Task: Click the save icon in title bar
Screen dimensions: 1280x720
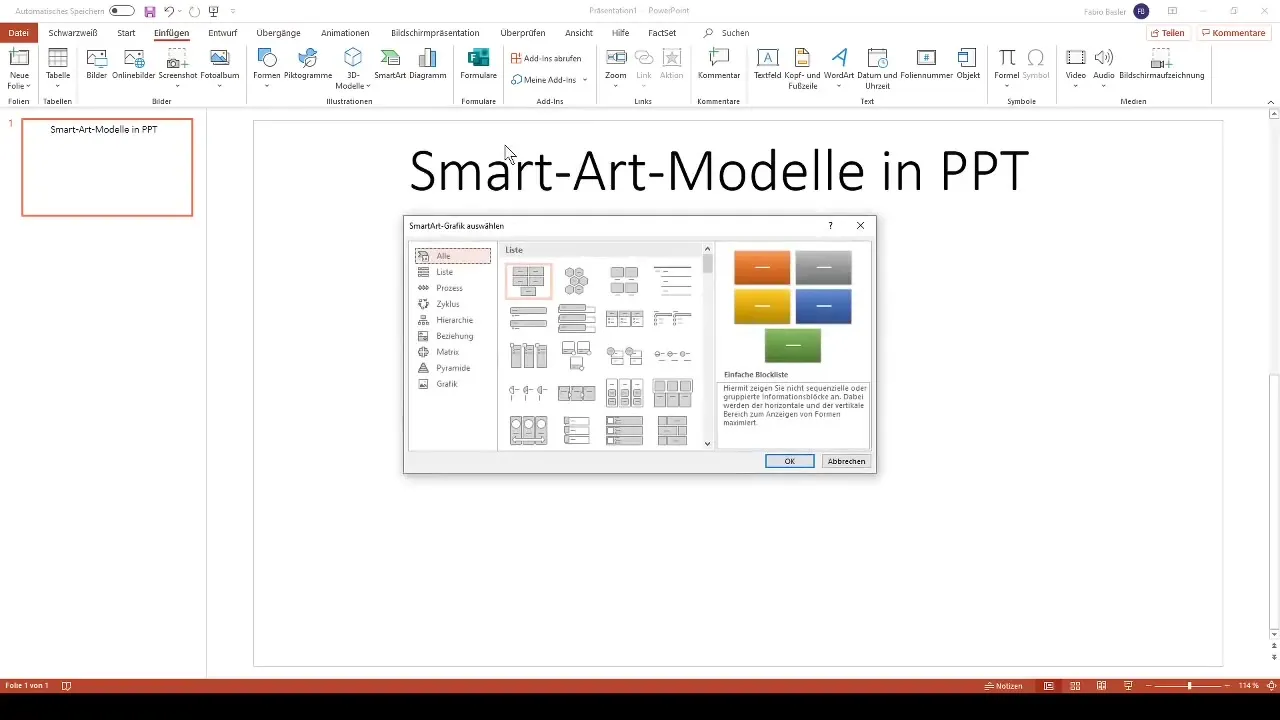Action: tap(149, 11)
